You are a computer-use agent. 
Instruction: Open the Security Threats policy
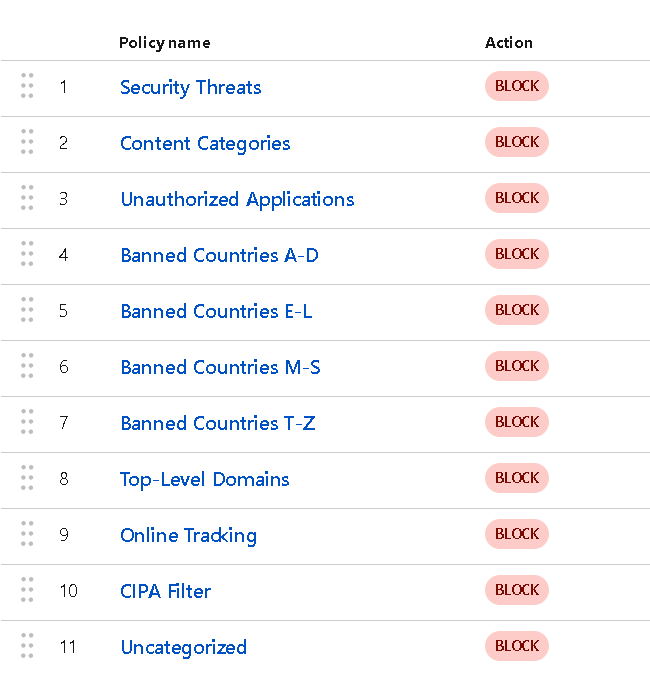click(x=190, y=87)
